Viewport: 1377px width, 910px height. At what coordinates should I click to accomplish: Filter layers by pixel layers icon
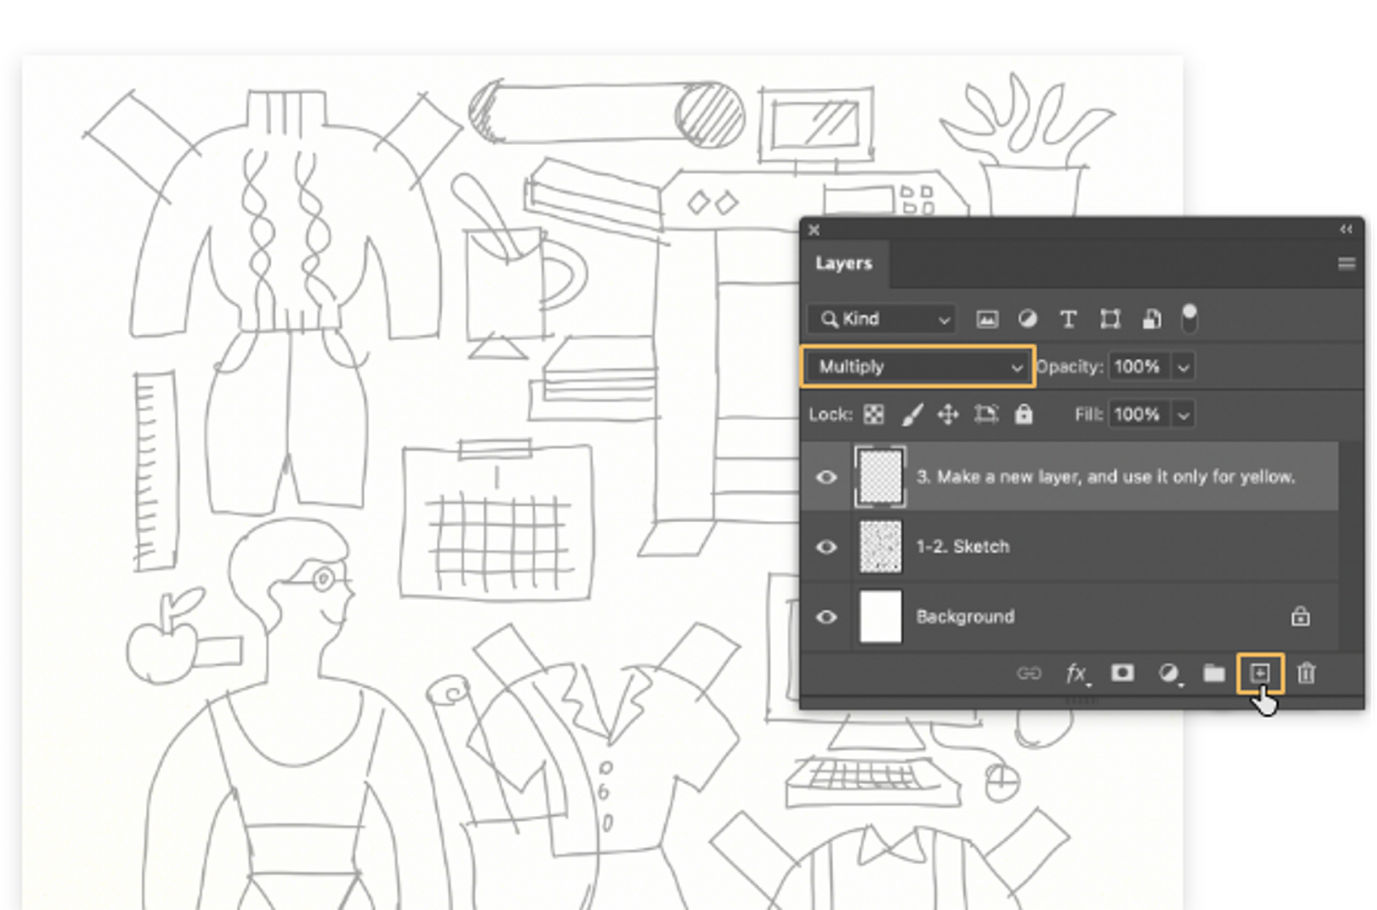pos(987,319)
